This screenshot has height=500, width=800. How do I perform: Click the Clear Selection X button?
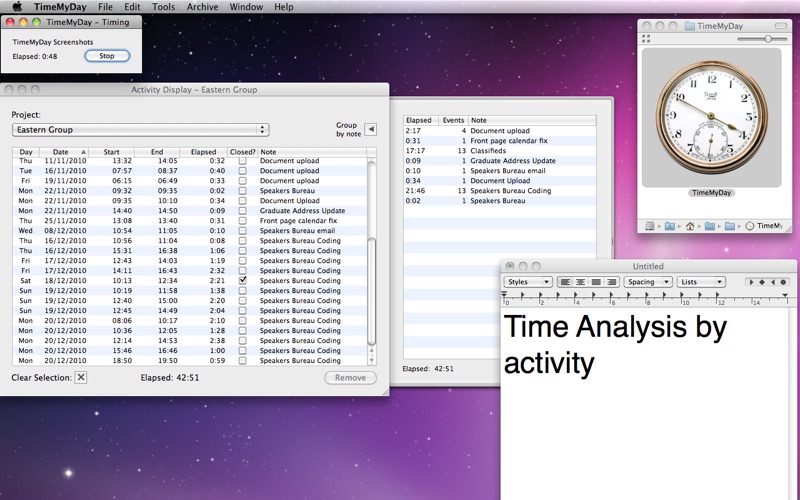tap(81, 378)
